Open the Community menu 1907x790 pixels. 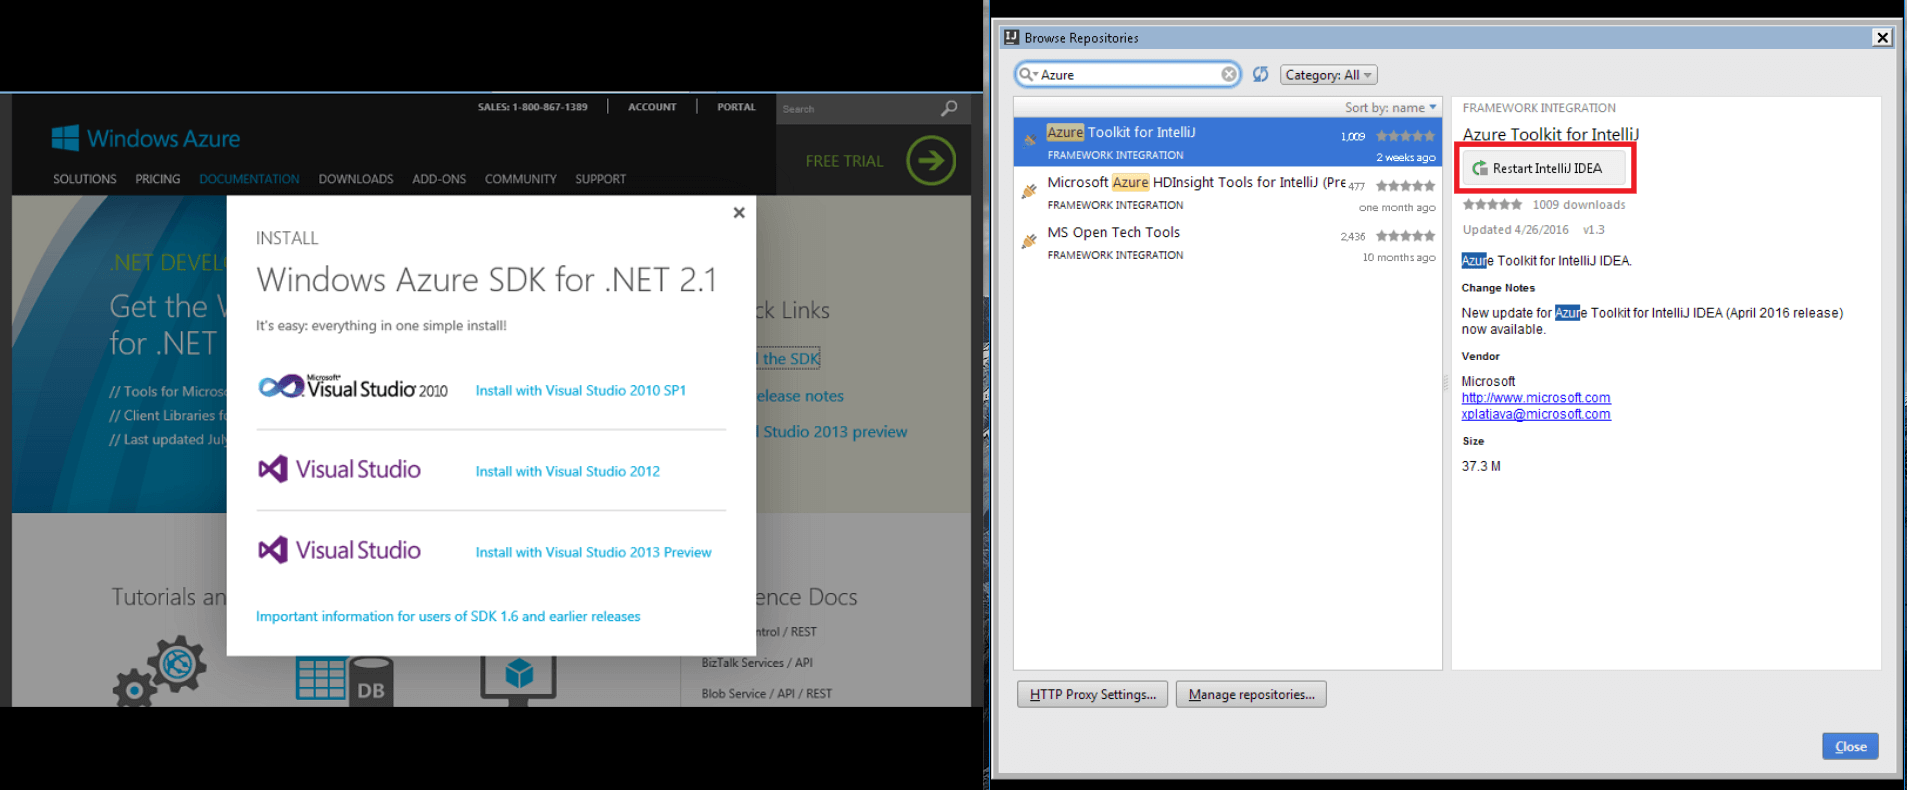[520, 179]
